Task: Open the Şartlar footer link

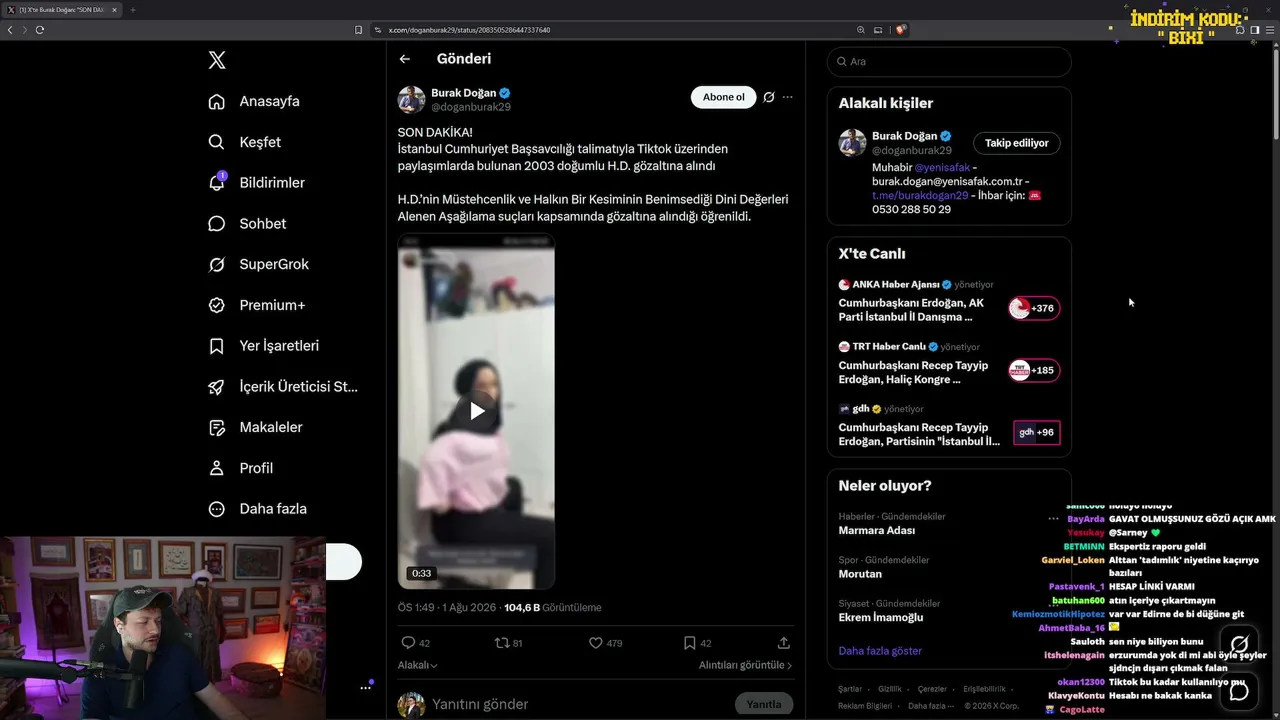Action: [850, 689]
